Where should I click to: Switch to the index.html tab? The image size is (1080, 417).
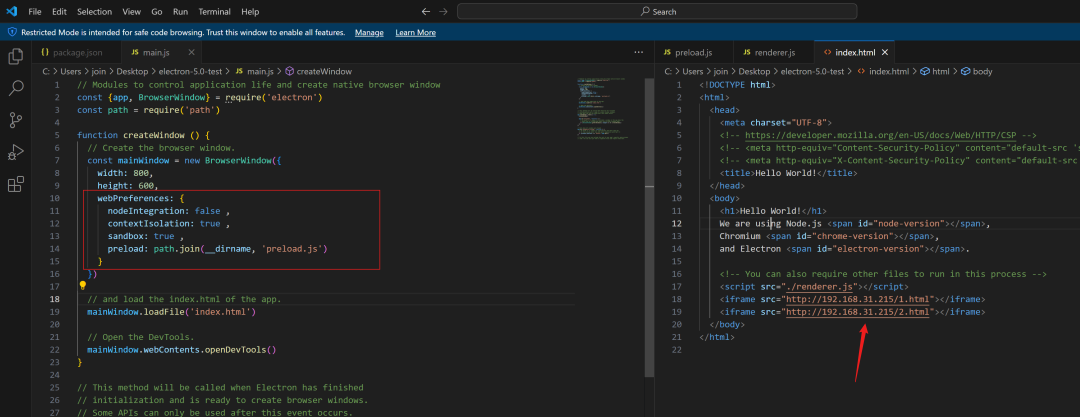[x=855, y=52]
